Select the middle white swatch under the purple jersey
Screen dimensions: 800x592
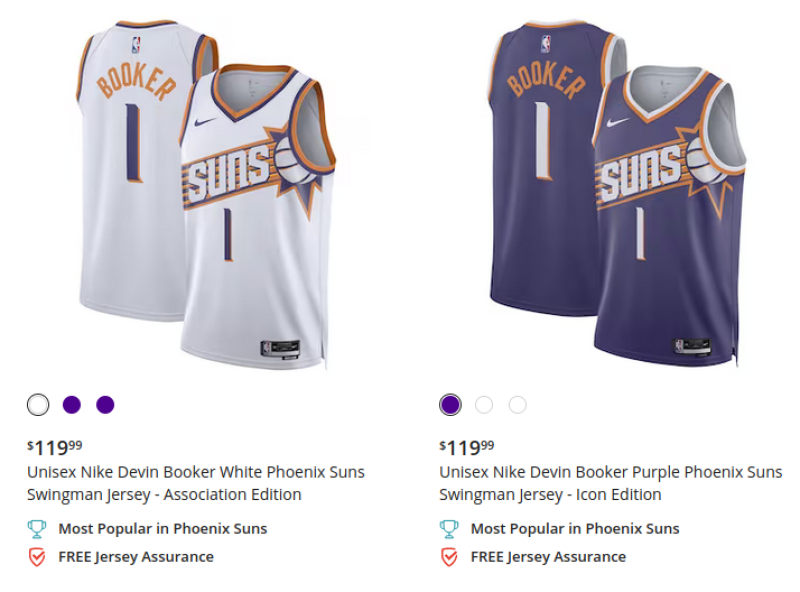pos(484,404)
